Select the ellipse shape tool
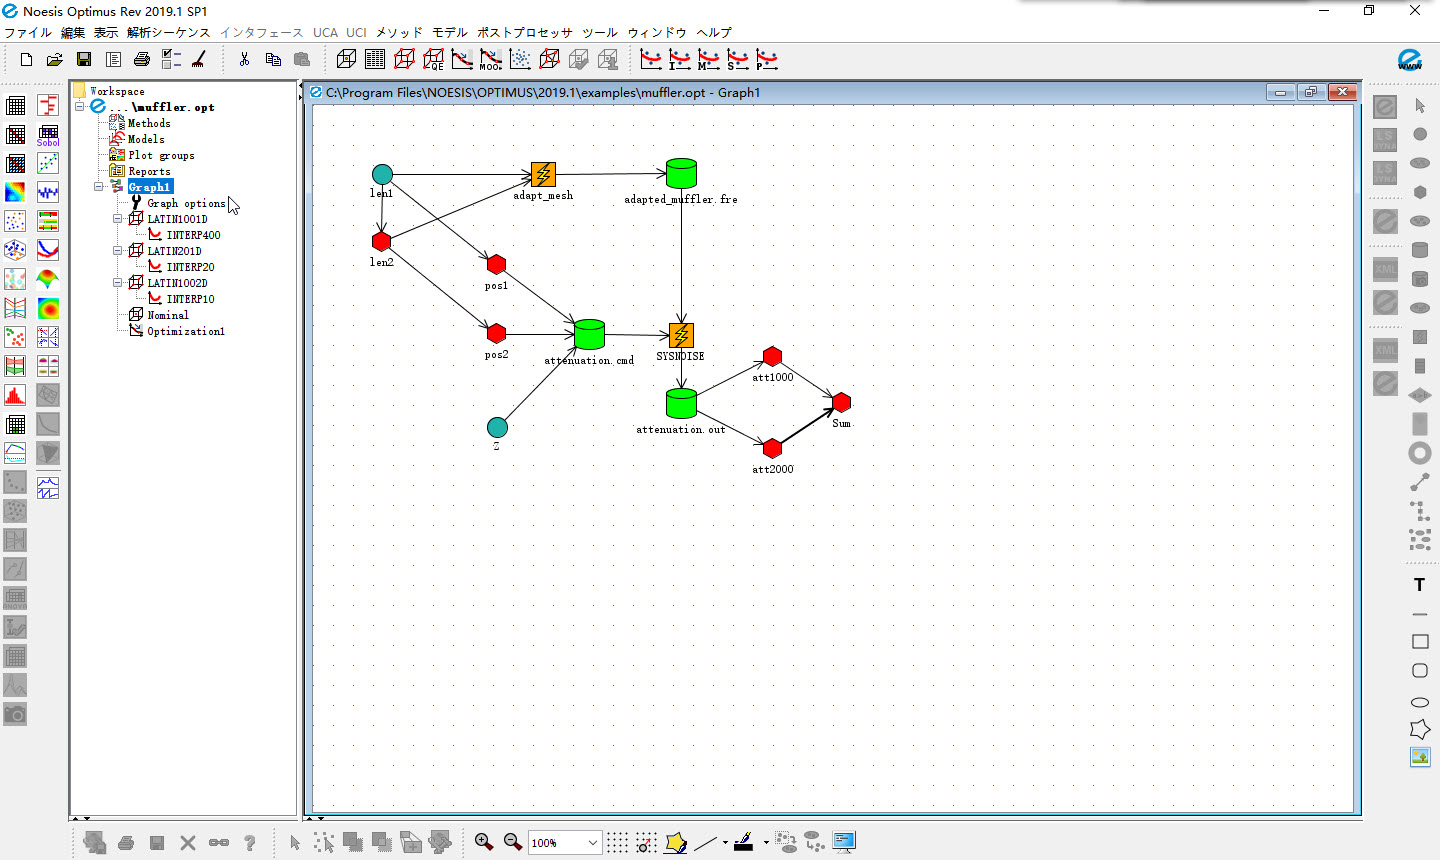1440x860 pixels. pyautogui.click(x=1419, y=702)
